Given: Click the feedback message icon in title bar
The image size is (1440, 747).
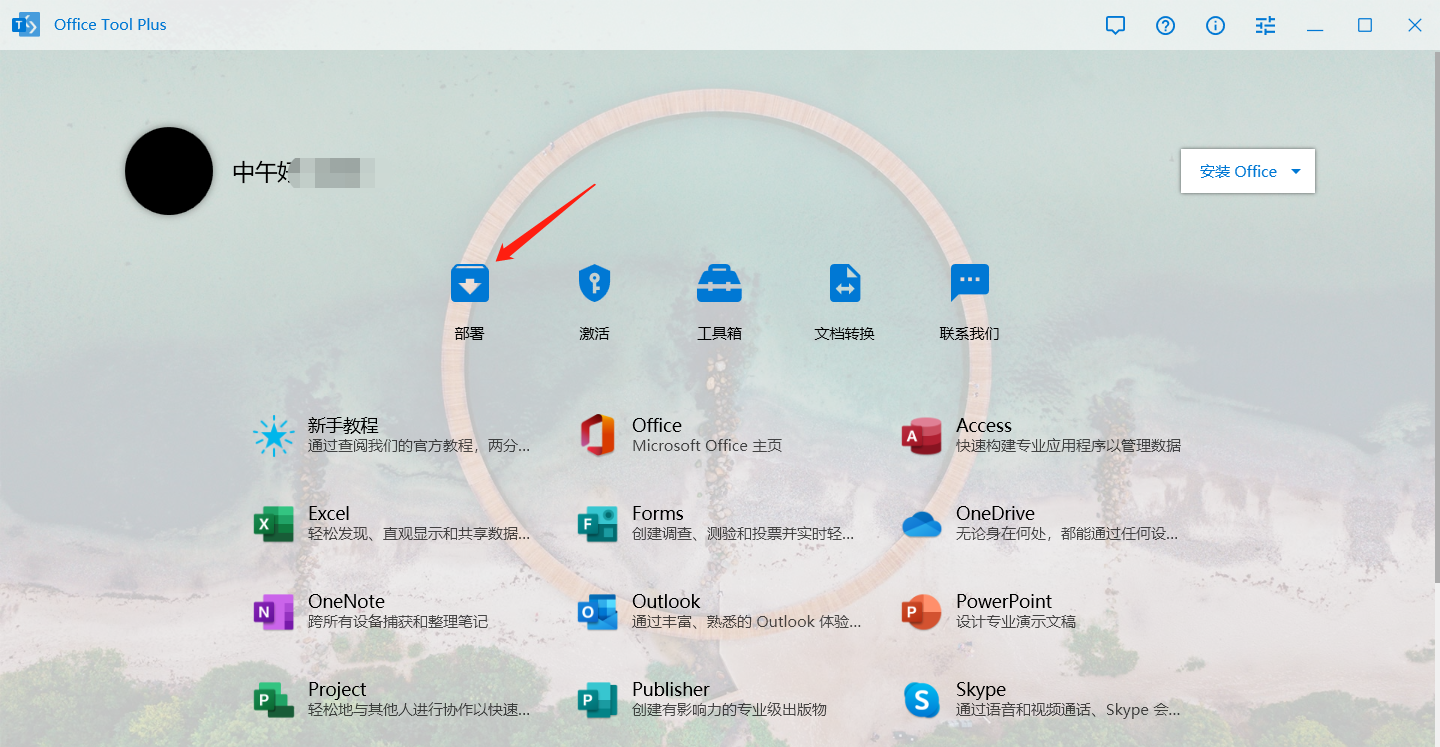Looking at the screenshot, I should 1115,26.
